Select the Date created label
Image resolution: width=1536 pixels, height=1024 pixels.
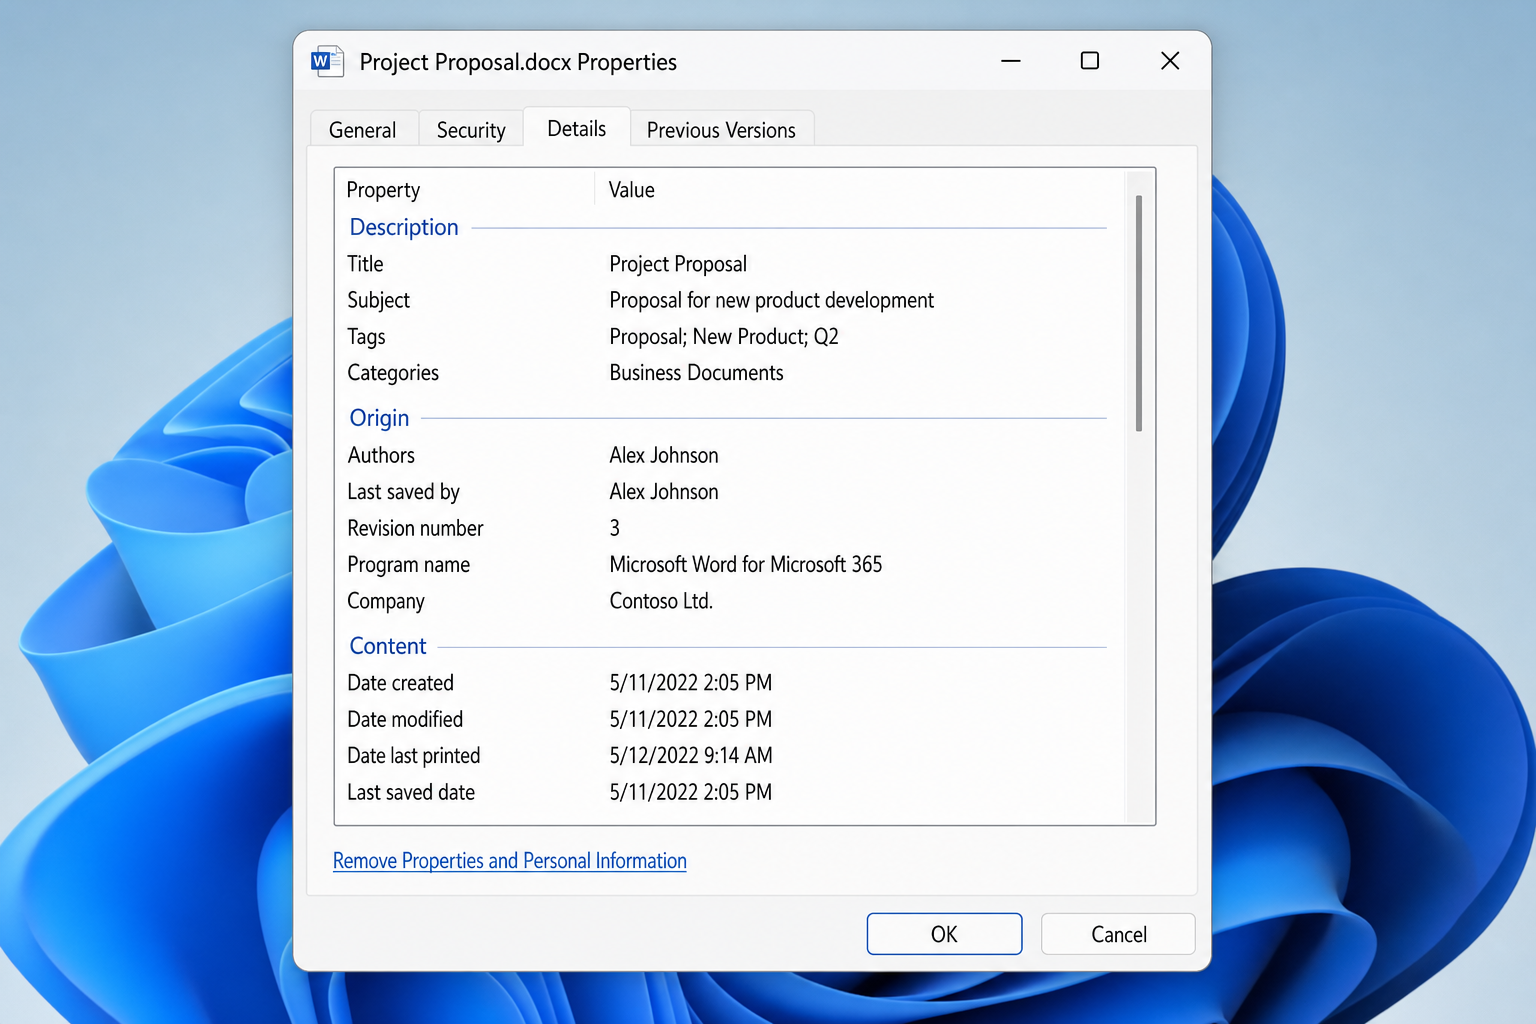coord(400,683)
